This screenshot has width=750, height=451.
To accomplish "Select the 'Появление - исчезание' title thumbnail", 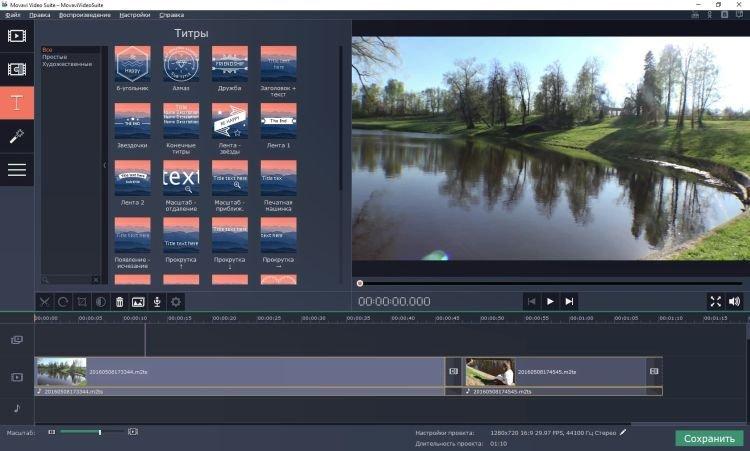I will click(x=132, y=235).
